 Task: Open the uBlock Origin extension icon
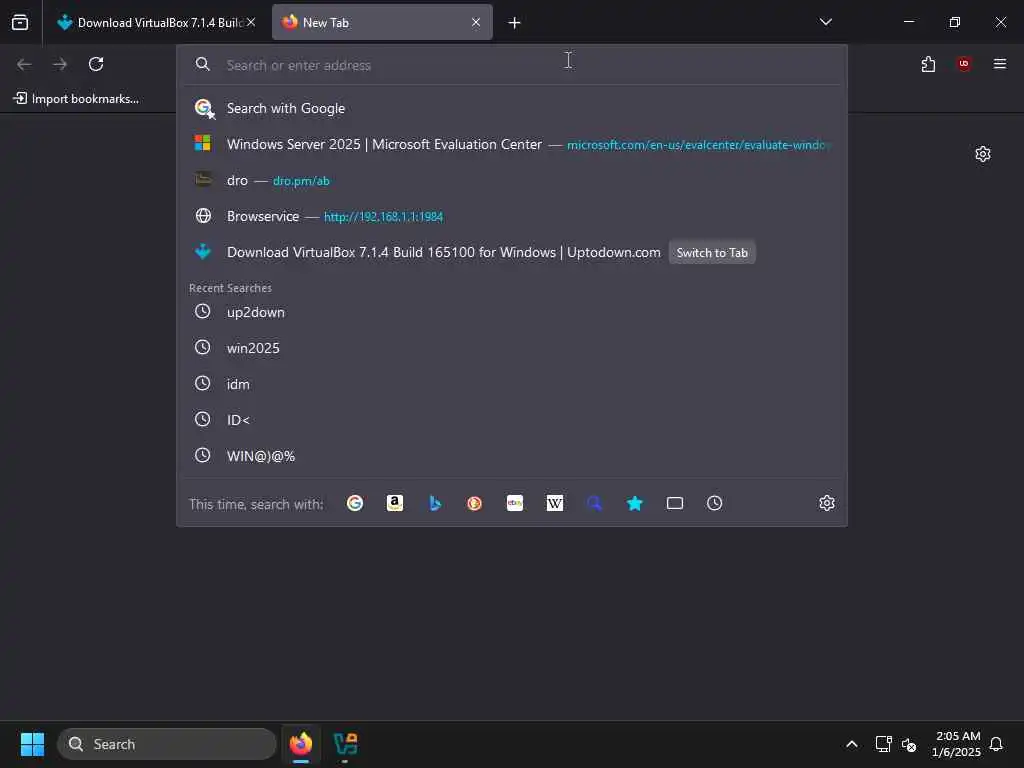click(x=964, y=64)
